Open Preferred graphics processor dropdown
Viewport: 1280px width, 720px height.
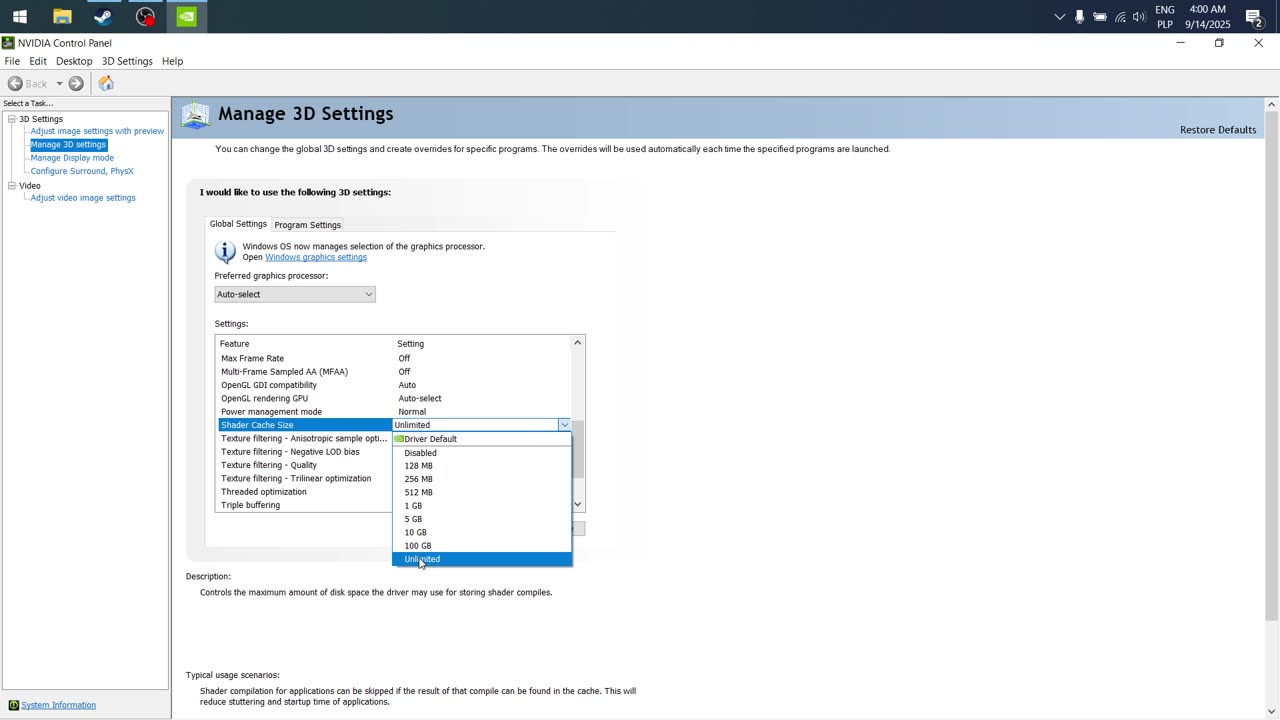pos(295,294)
